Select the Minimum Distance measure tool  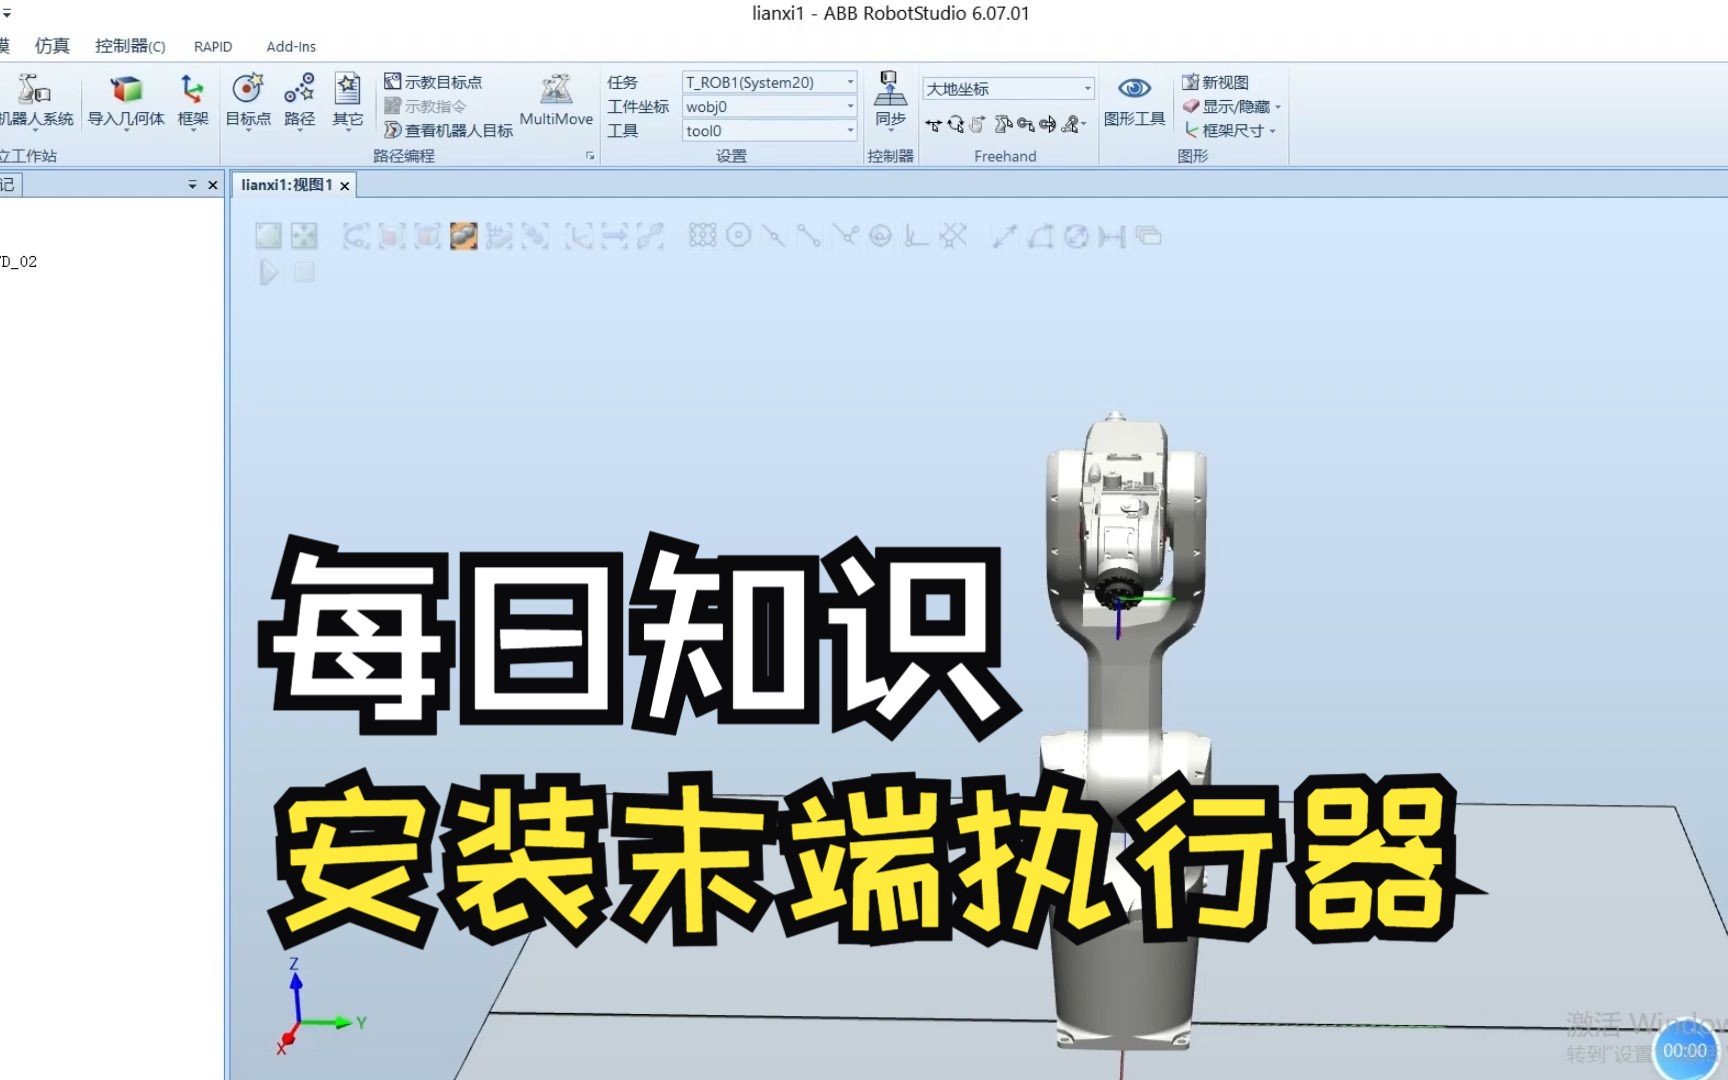point(1112,236)
